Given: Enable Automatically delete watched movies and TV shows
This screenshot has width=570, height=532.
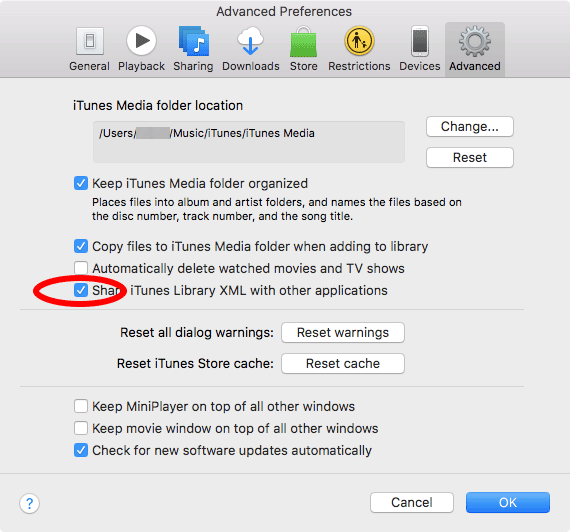Looking at the screenshot, I should pos(81,268).
